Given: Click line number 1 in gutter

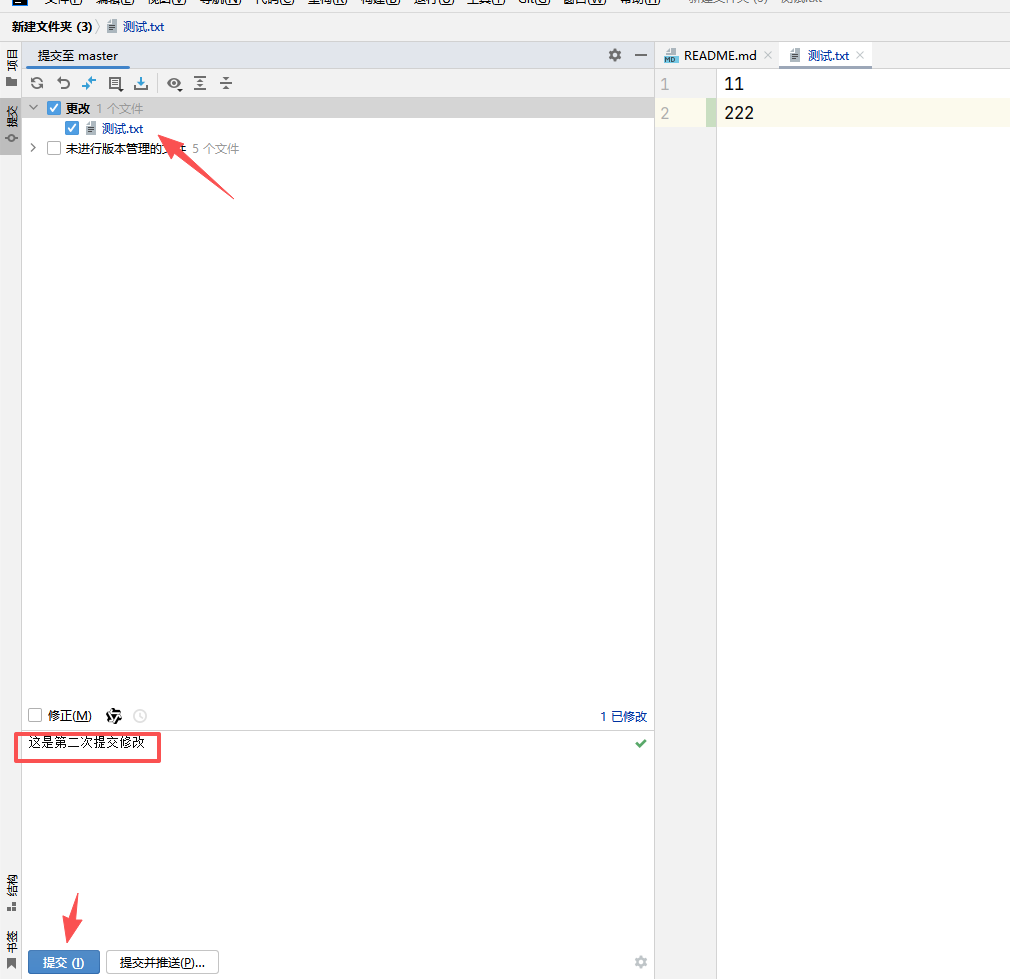Looking at the screenshot, I should [665, 84].
